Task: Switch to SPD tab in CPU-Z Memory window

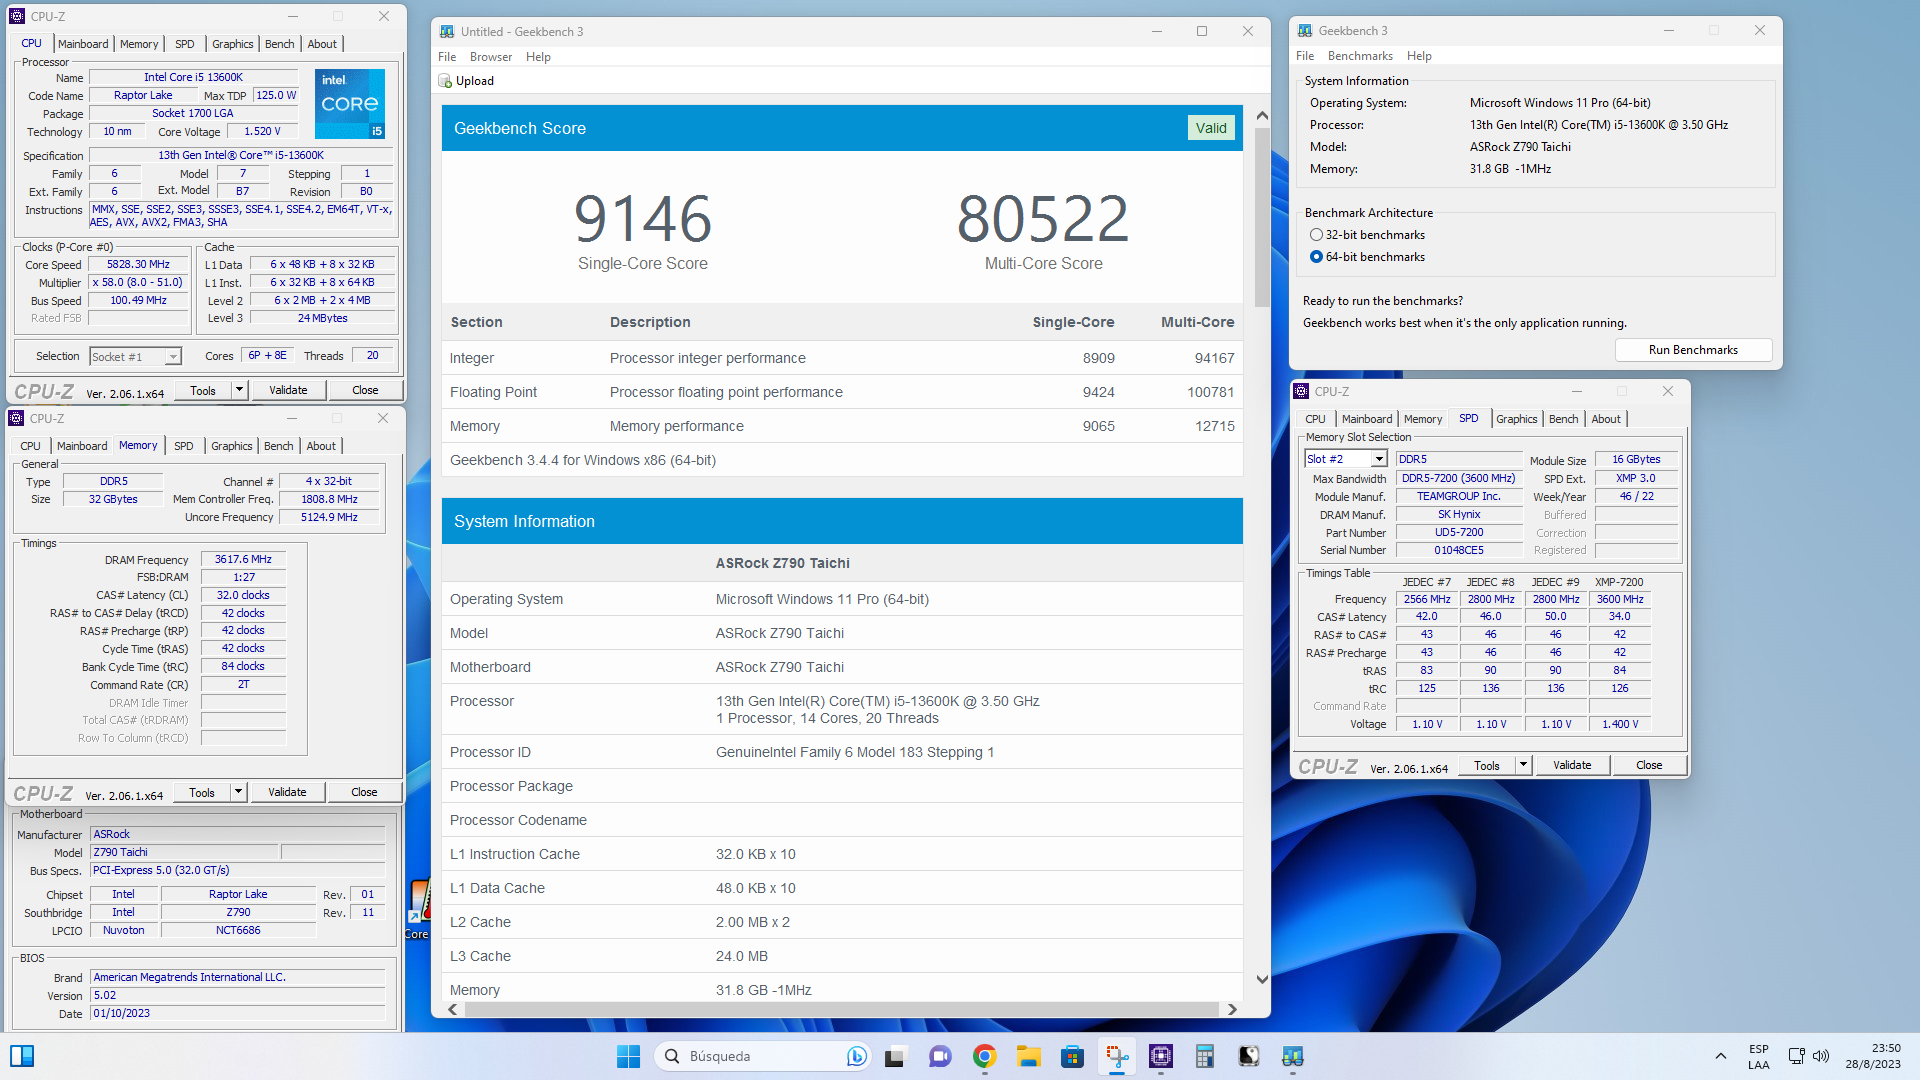Action: 184,446
